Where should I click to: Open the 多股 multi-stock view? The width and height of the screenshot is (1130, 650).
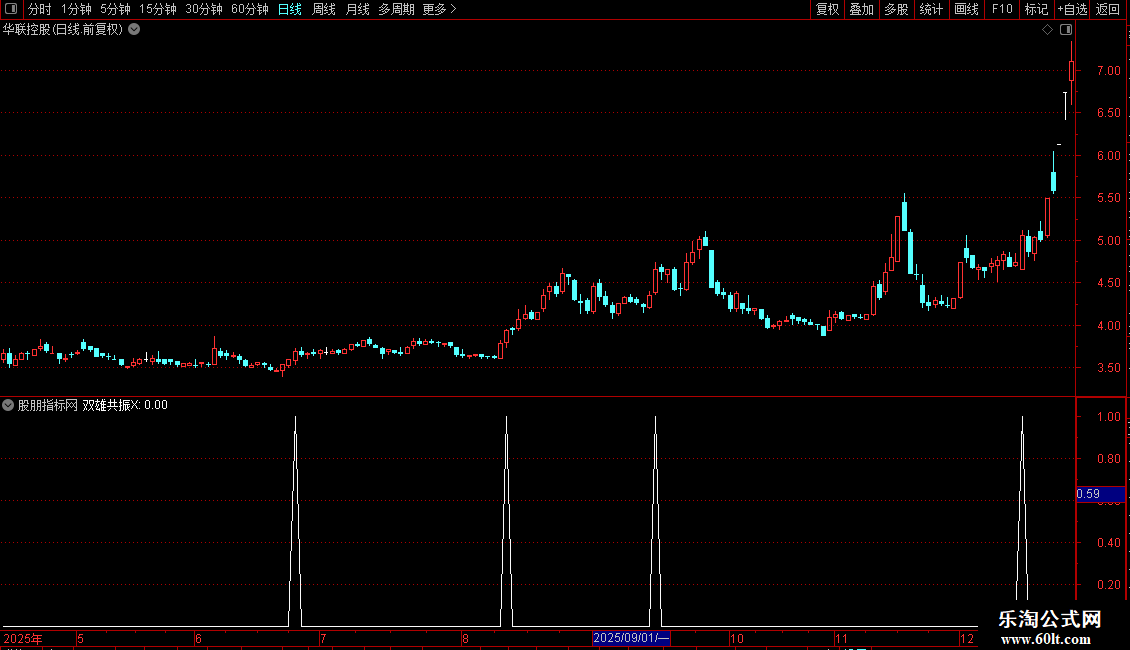[x=896, y=9]
